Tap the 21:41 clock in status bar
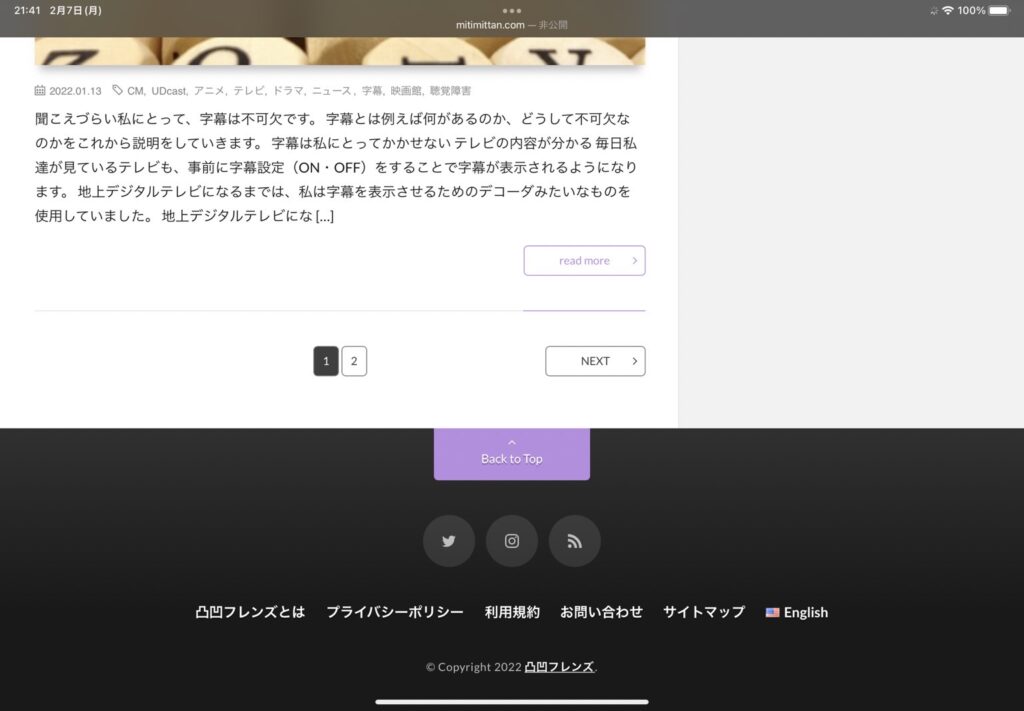Image resolution: width=1024 pixels, height=711 pixels. [27, 10]
